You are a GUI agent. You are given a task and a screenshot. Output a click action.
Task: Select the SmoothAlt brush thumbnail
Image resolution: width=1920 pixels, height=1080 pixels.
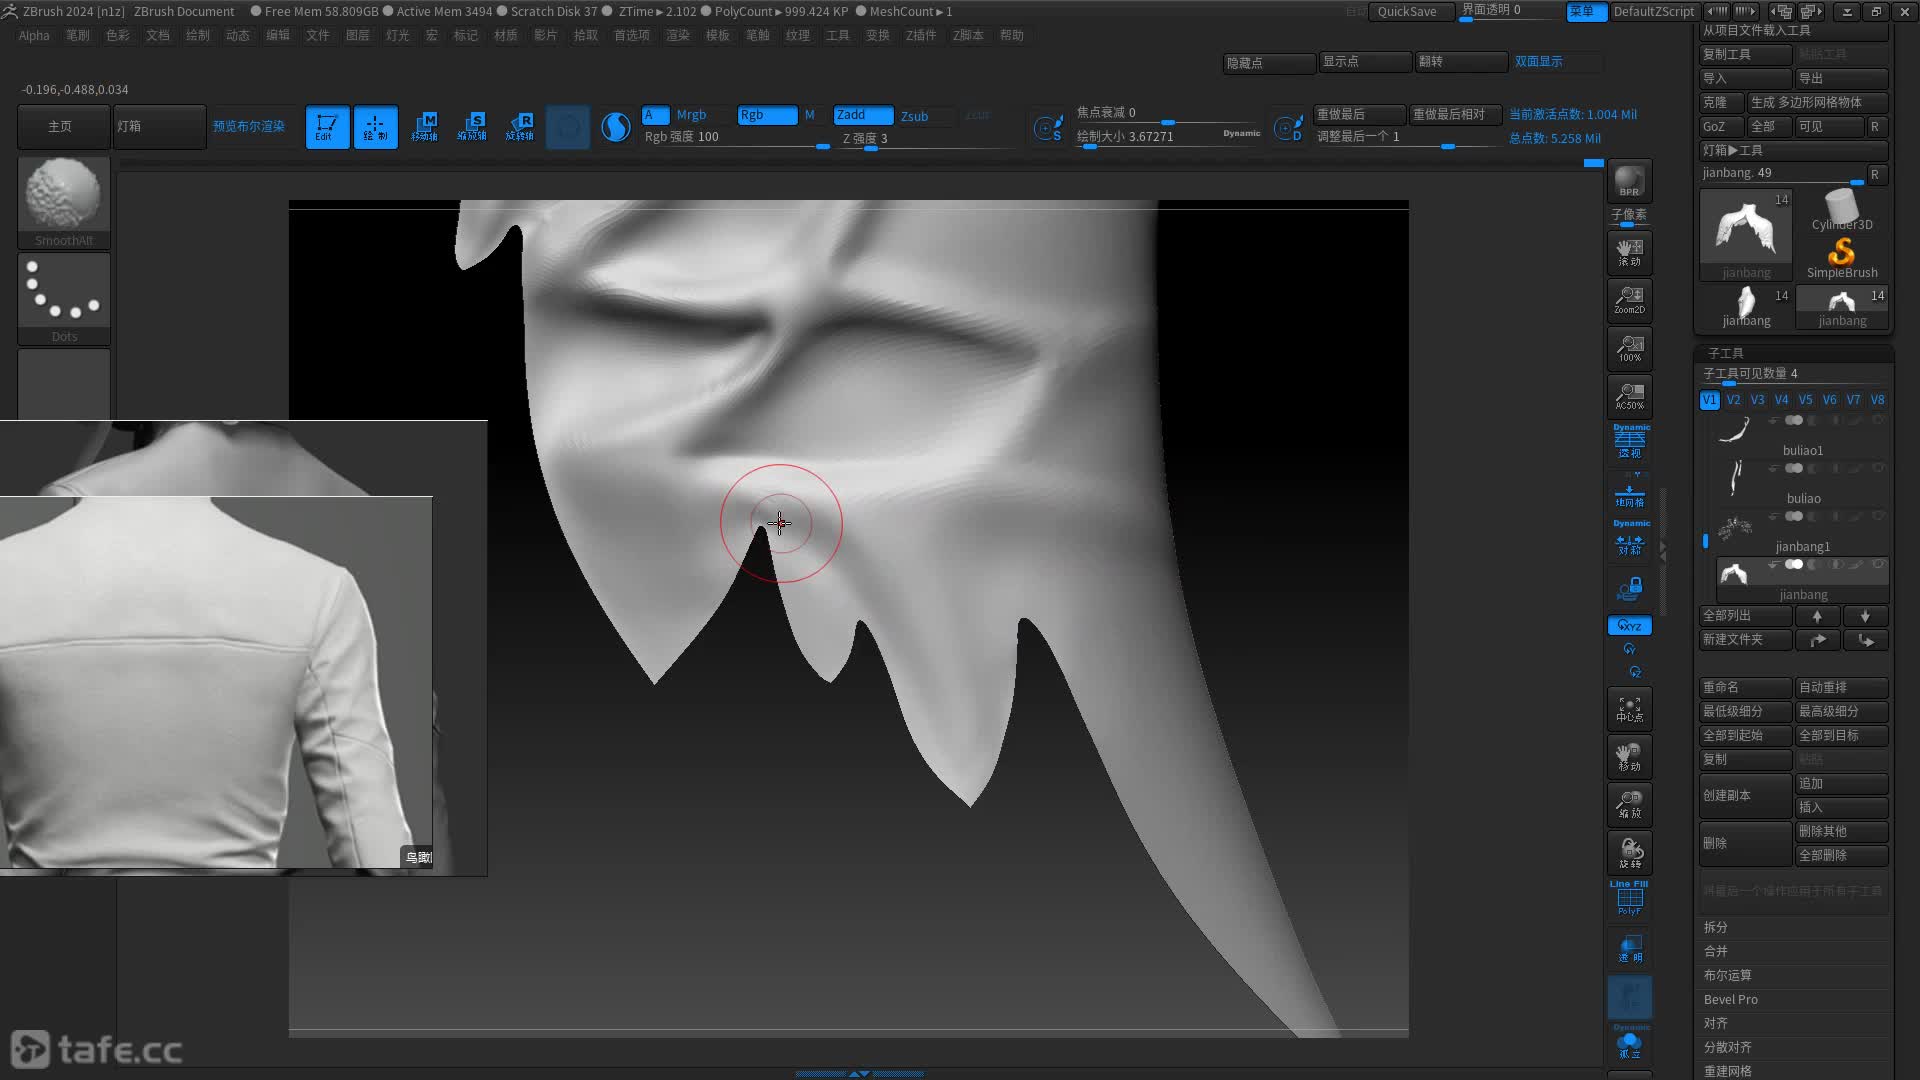(64, 202)
